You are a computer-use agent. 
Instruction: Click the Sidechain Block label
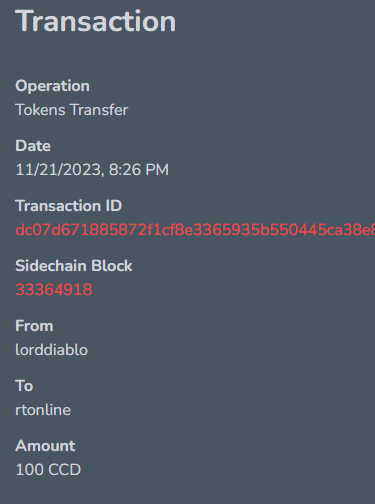[x=74, y=266]
